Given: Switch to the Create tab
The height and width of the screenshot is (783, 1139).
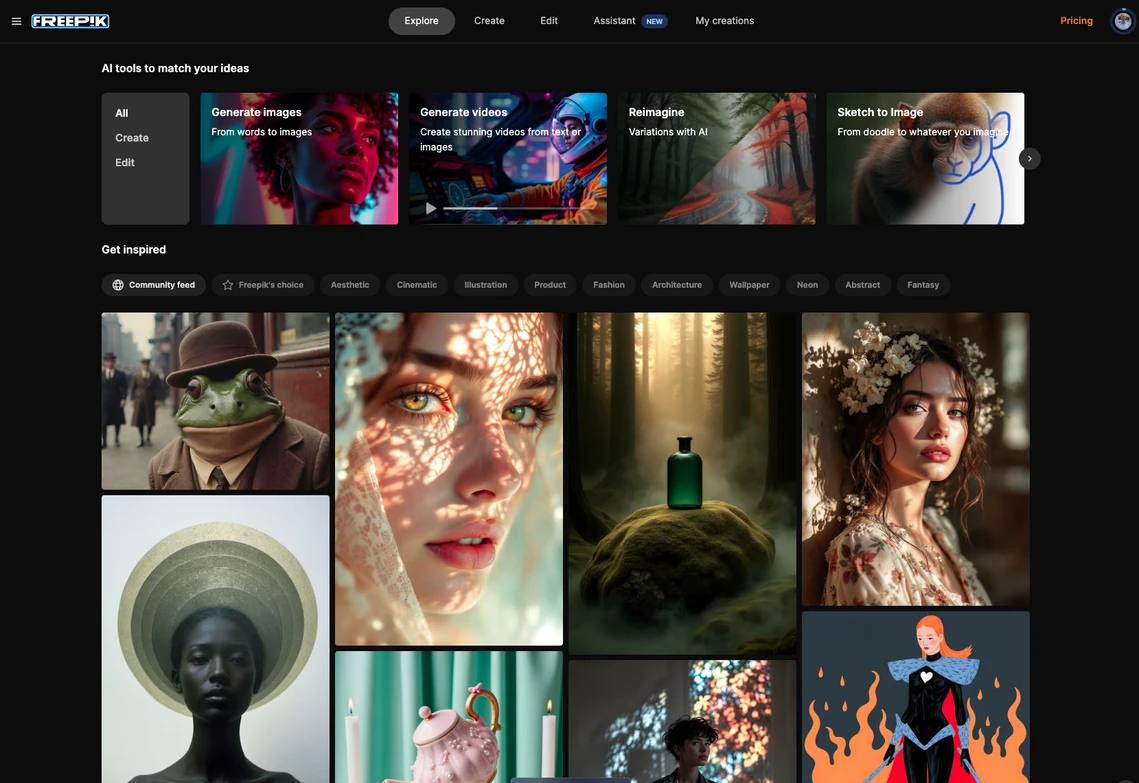Looking at the screenshot, I should (489, 21).
